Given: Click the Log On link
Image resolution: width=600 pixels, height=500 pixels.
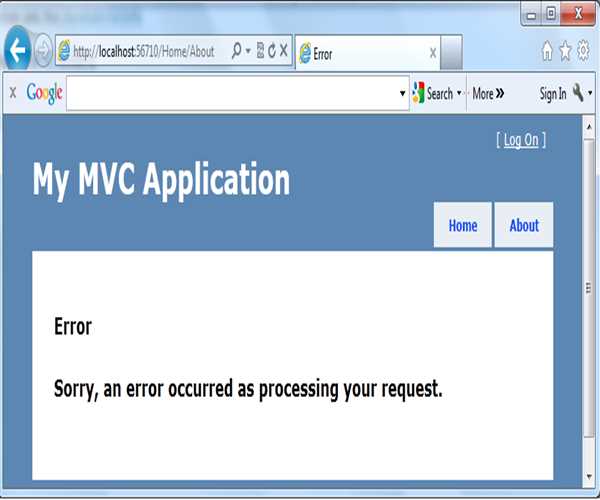Looking at the screenshot, I should (521, 140).
